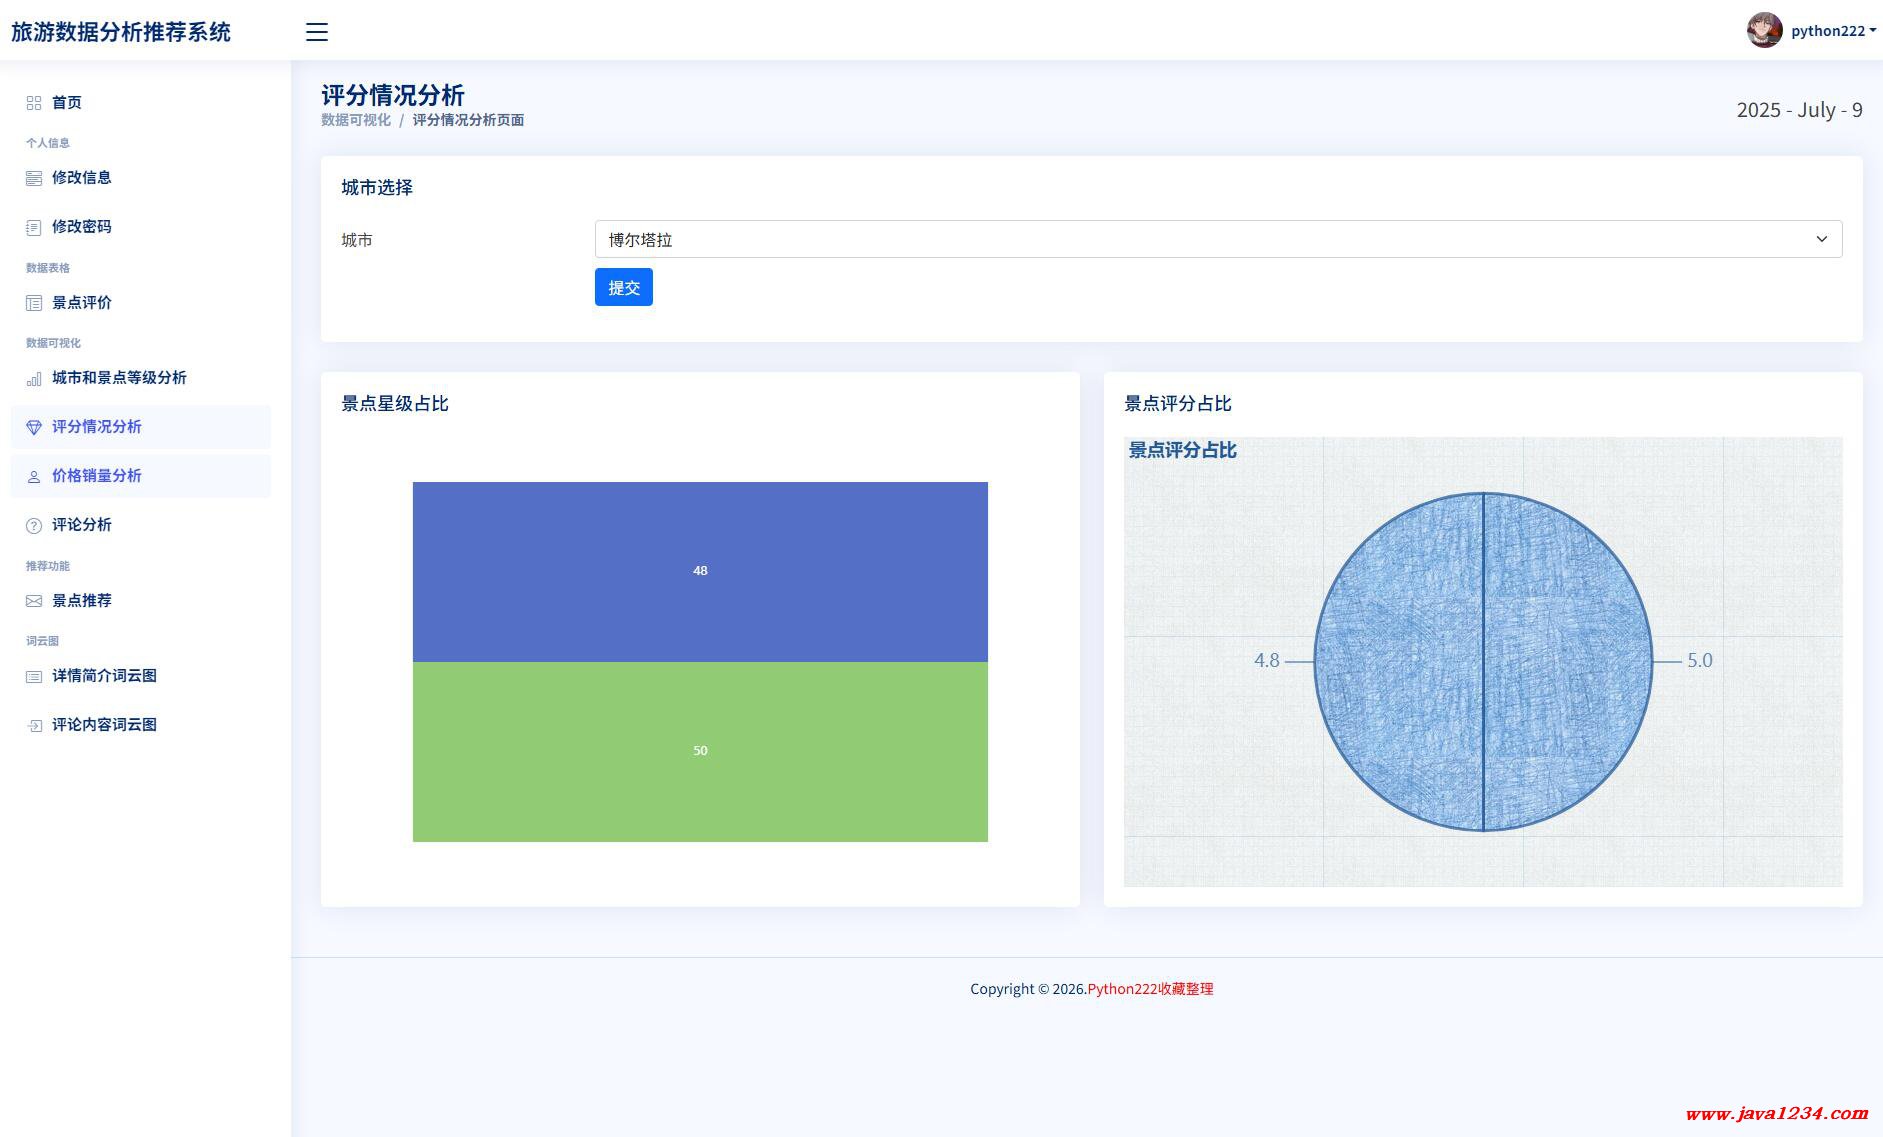Screen dimensions: 1883x1137
Task: Click the diamond icon for 评分情况分析
Action: pos(34,427)
